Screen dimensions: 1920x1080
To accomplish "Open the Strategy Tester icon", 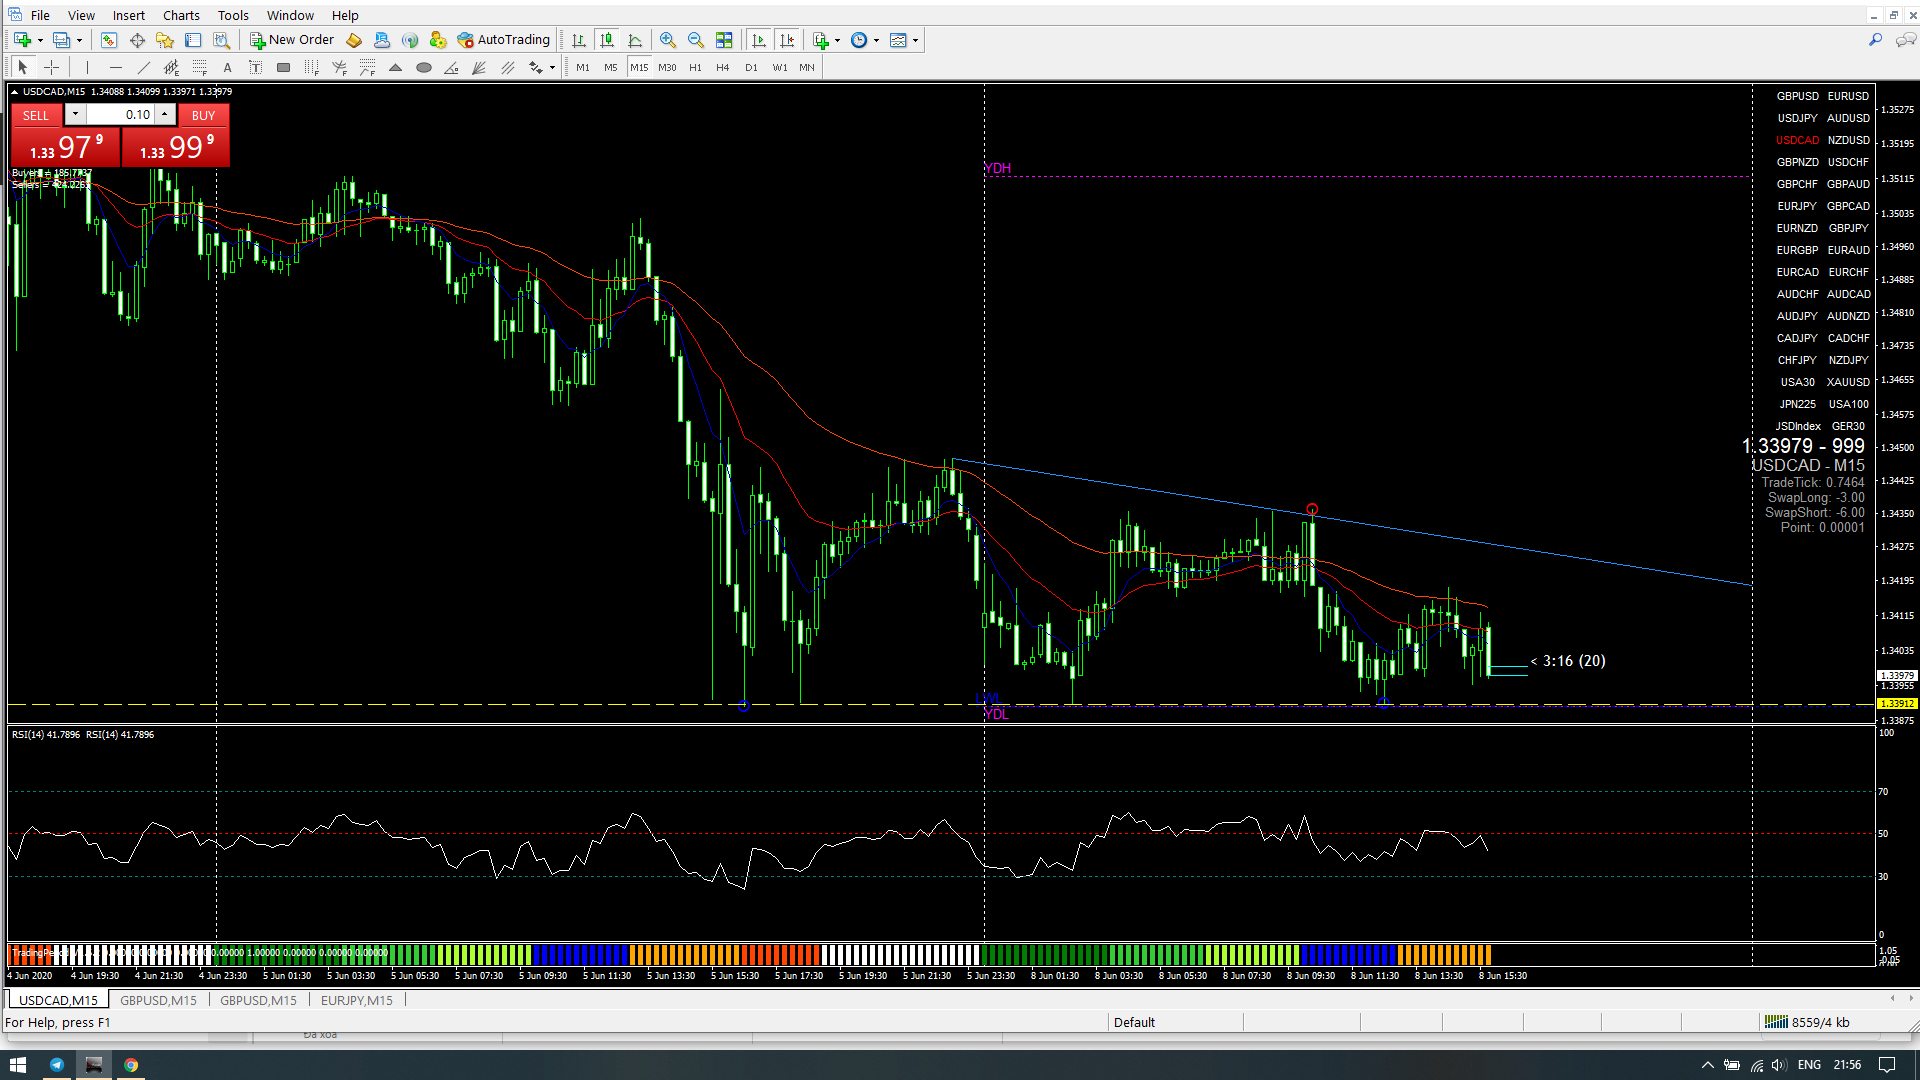I will point(221,40).
